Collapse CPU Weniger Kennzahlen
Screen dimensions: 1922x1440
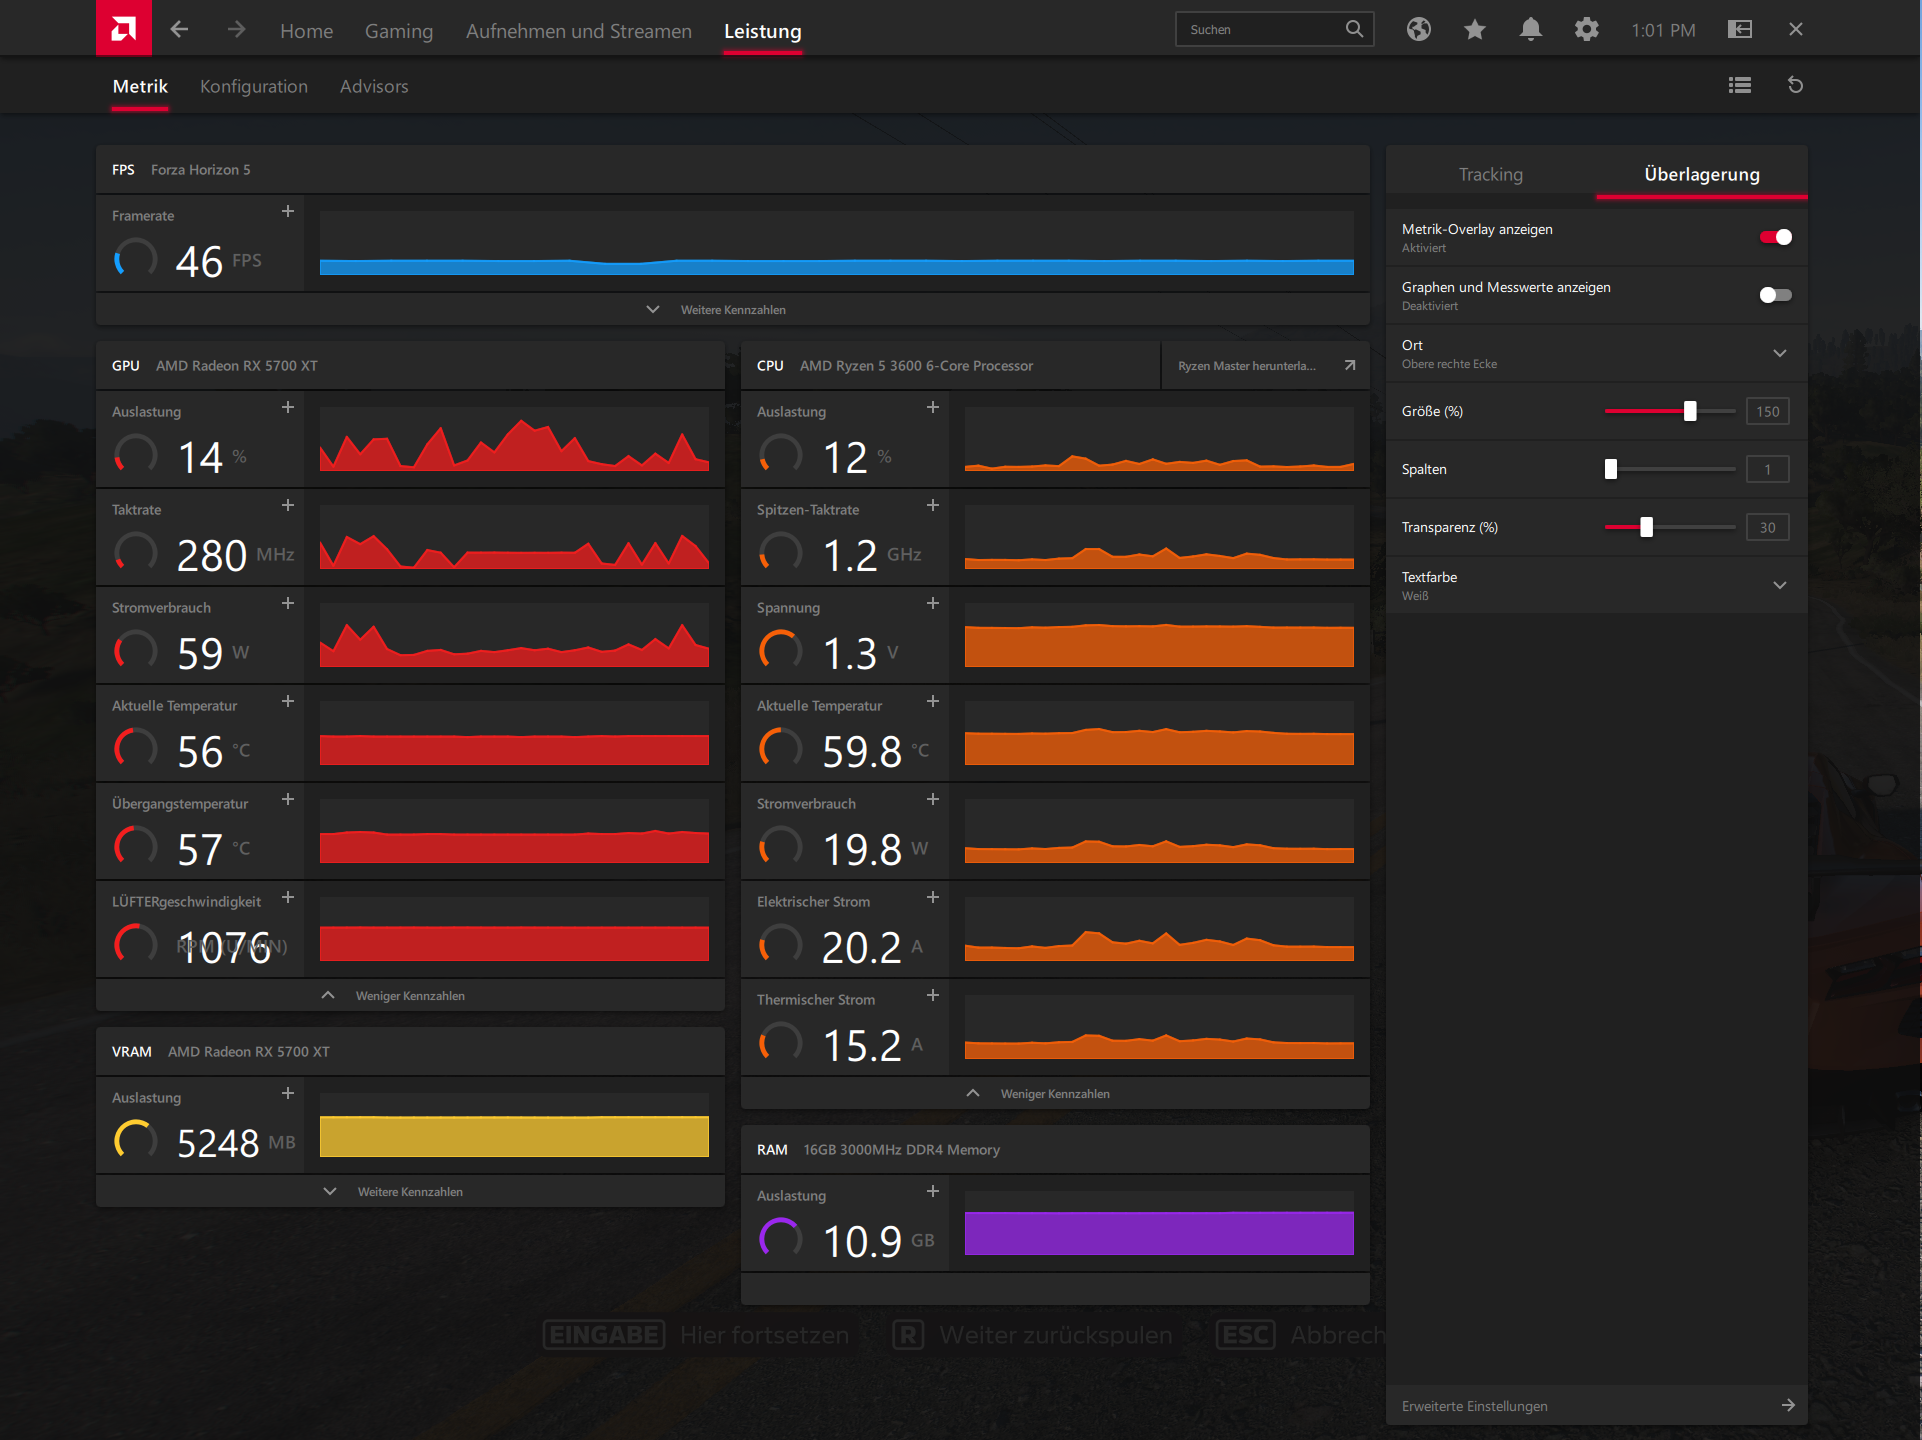[x=1055, y=1093]
